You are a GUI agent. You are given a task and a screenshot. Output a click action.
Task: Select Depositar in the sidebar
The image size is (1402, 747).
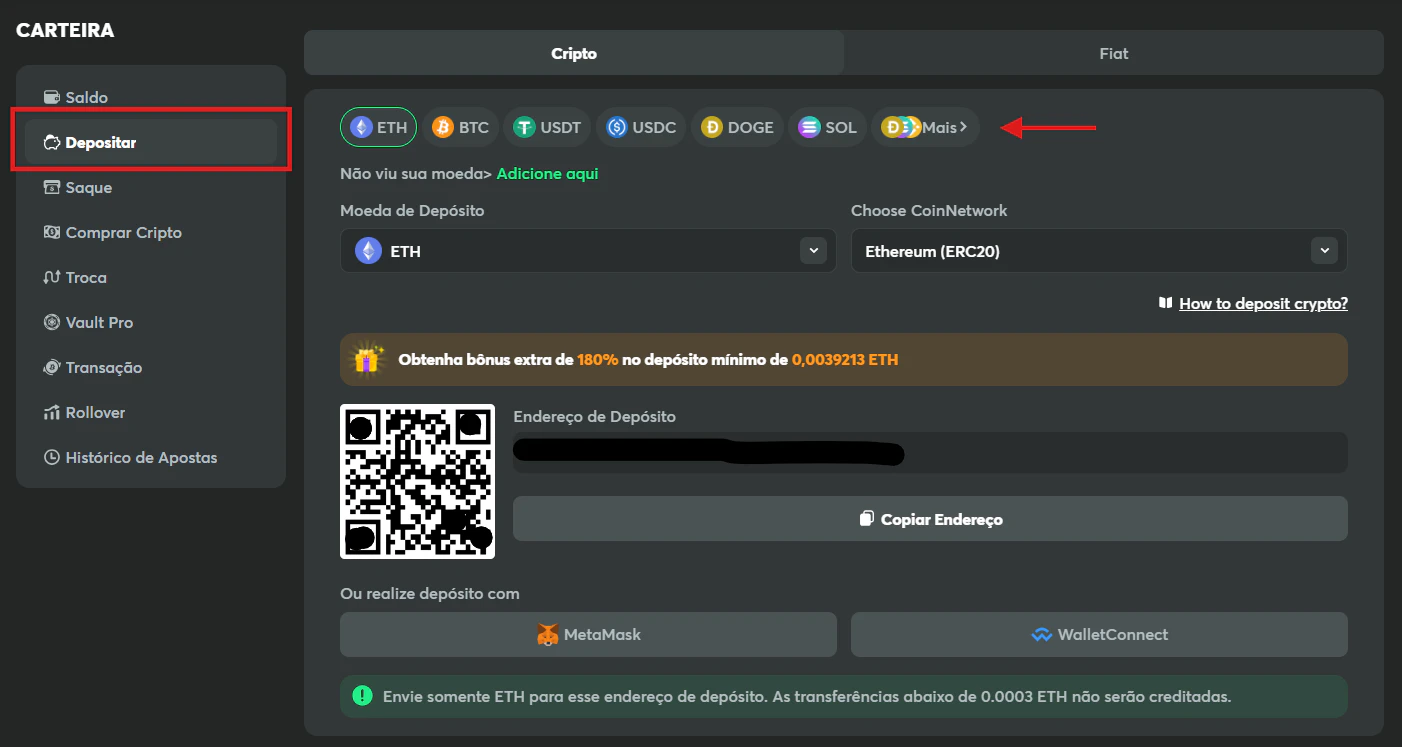tap(151, 142)
